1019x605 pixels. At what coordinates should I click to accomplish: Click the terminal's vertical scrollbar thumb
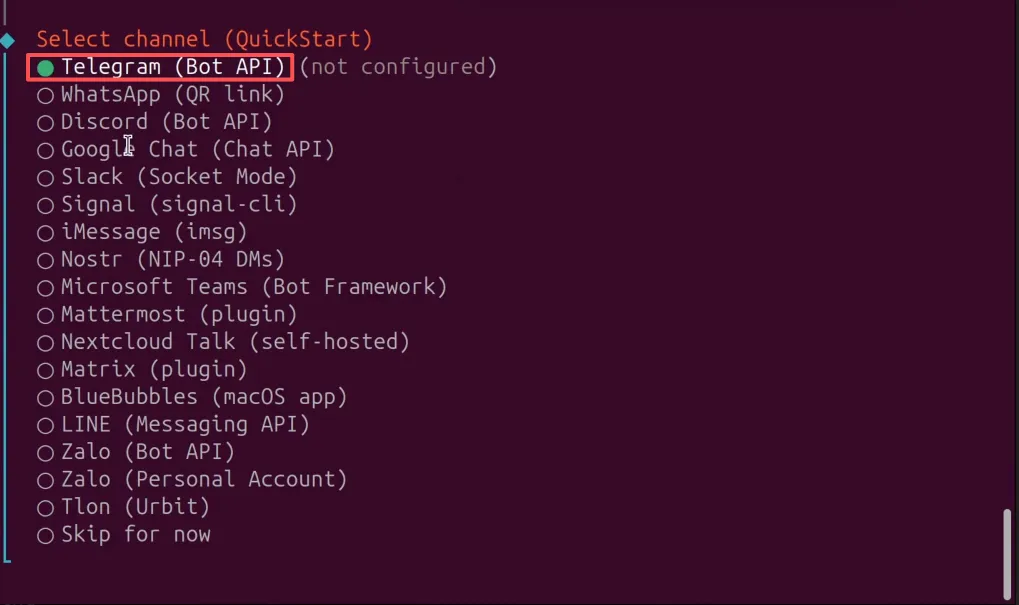click(1008, 551)
